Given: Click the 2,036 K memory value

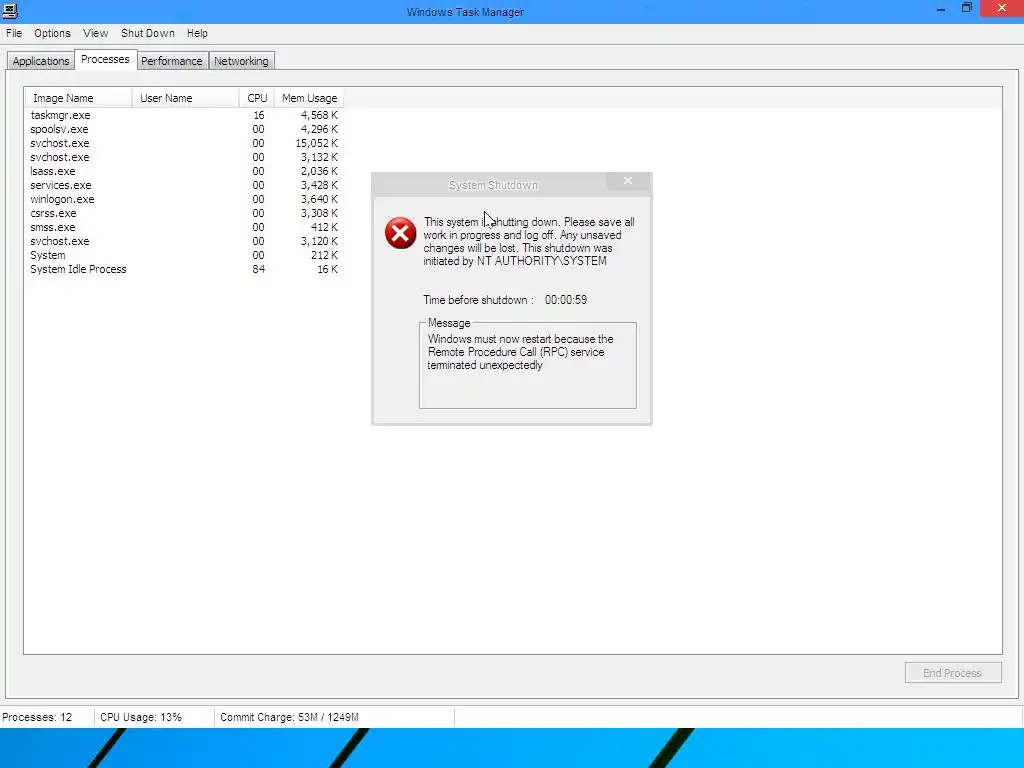Looking at the screenshot, I should pos(319,171).
